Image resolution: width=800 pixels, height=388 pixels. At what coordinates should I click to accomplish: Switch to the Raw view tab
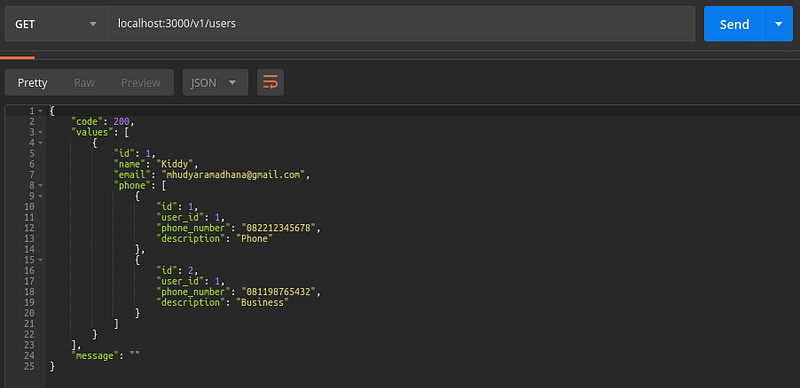(x=84, y=83)
